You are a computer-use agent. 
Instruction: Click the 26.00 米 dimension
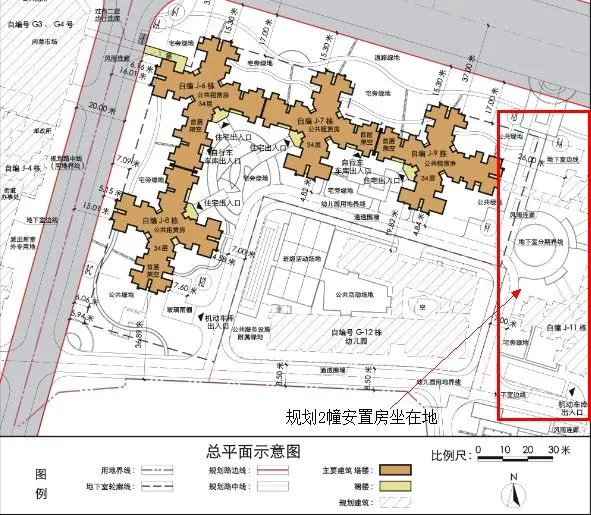(531, 160)
